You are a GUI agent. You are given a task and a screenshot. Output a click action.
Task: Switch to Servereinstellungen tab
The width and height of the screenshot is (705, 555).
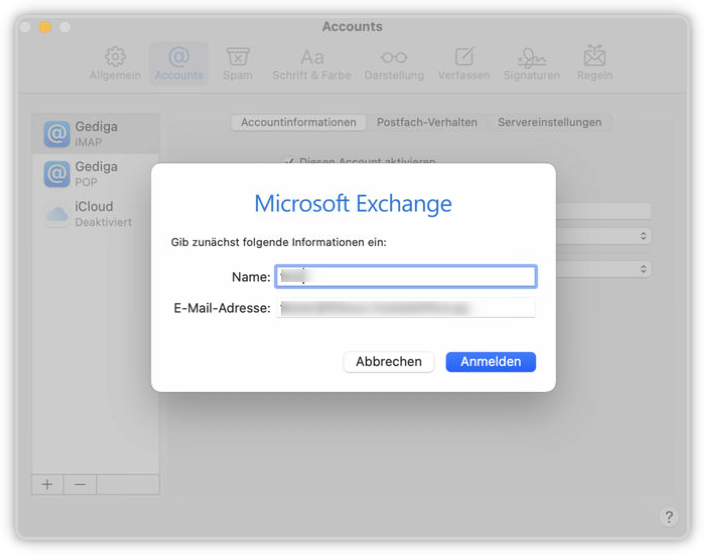click(549, 122)
